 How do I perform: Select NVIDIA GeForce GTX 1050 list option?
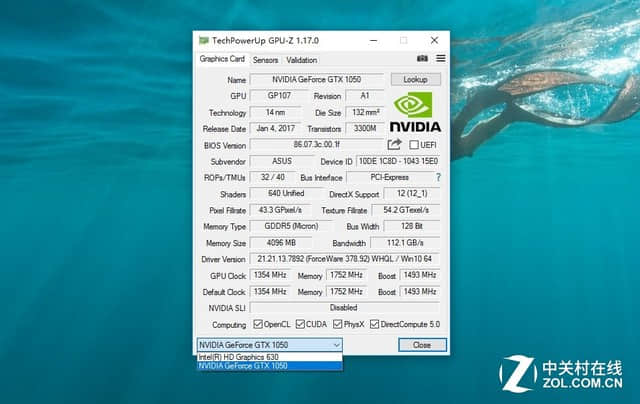click(x=270, y=366)
